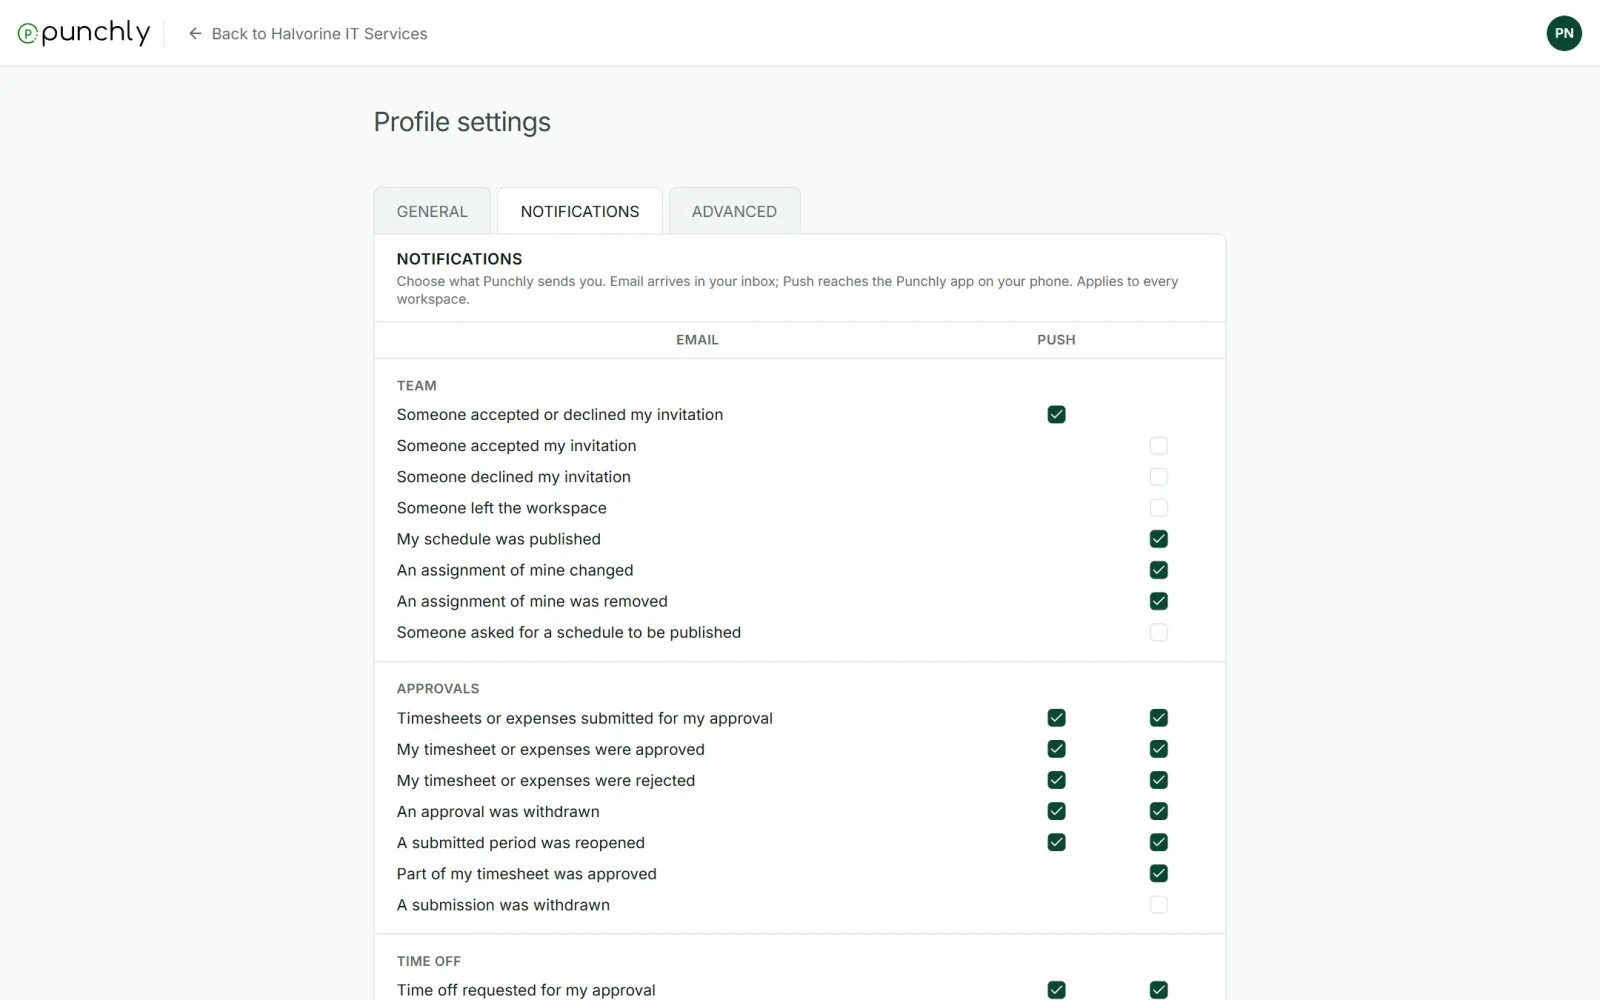Viewport: 1600px width, 1000px height.
Task: Untick "An assignment of mine changed" checkbox
Action: (x=1158, y=569)
